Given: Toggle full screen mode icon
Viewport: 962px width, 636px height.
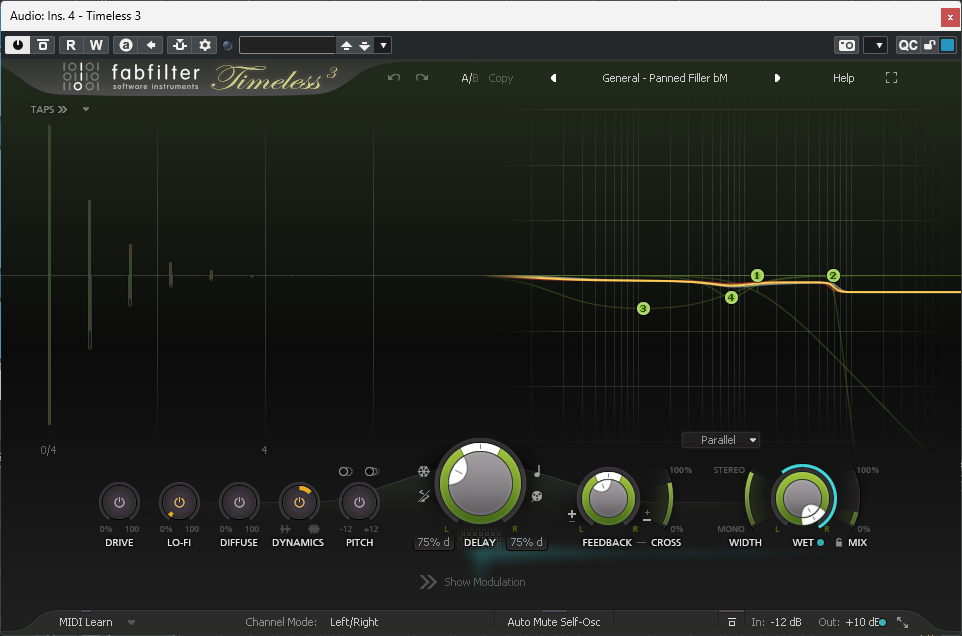Looking at the screenshot, I should (x=892, y=78).
